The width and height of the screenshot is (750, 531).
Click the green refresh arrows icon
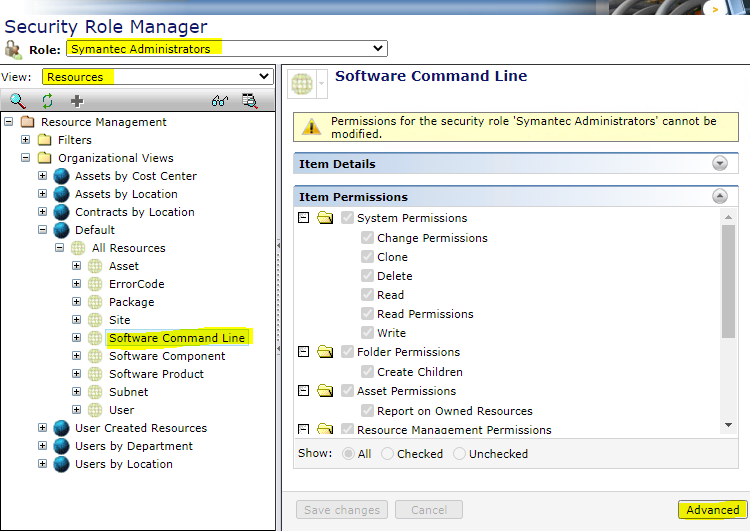pyautogui.click(x=47, y=100)
